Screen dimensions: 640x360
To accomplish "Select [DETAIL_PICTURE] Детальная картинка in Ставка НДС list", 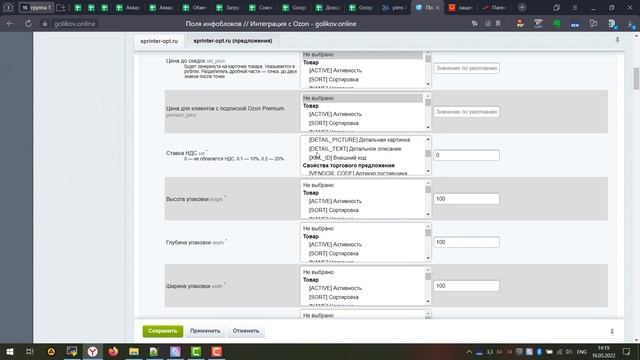I will click(362, 140).
